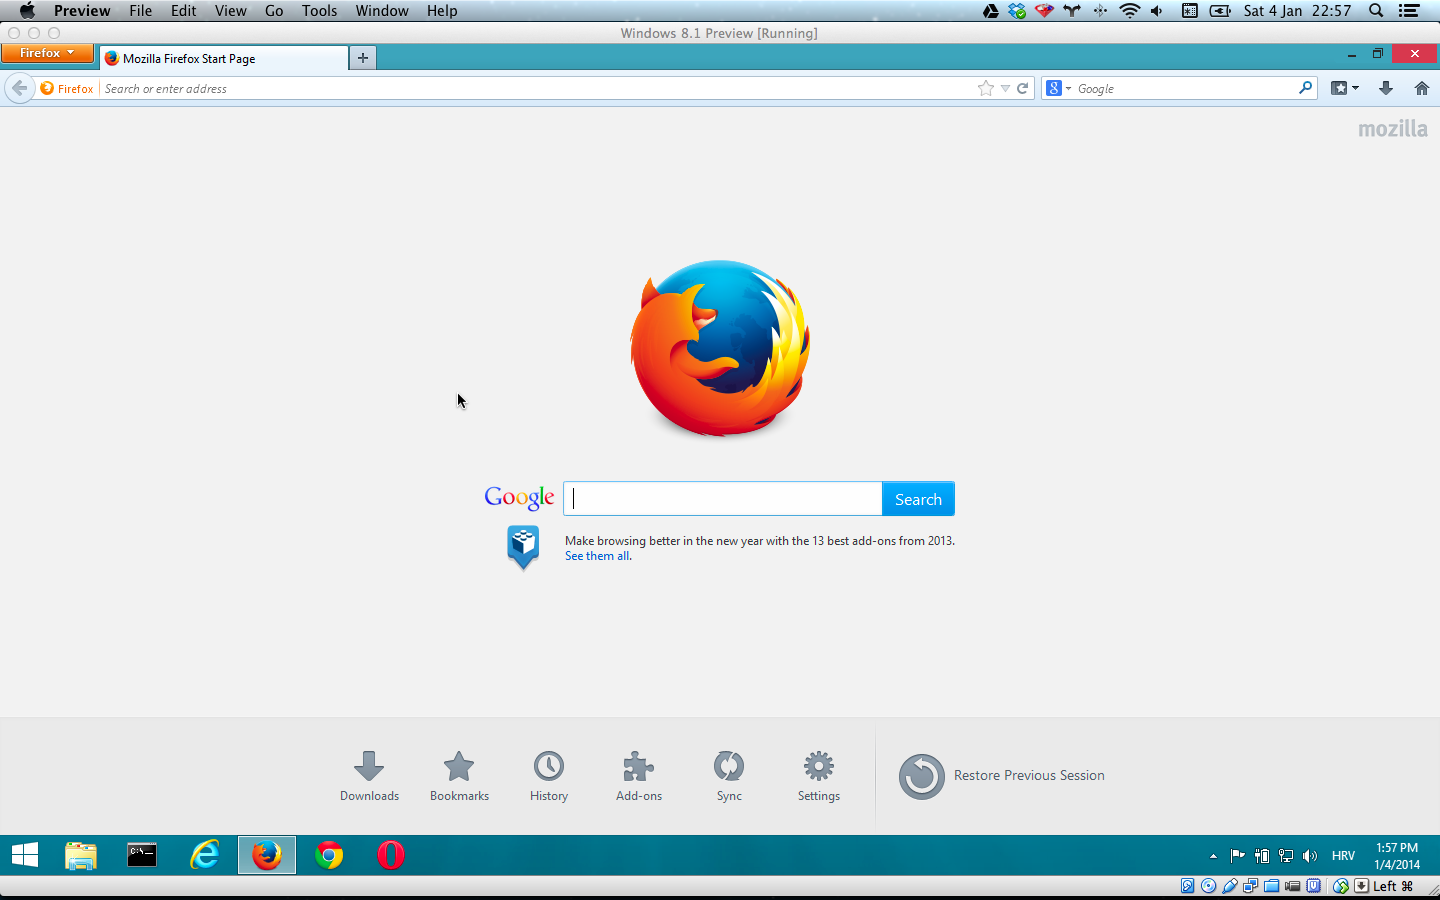Click the add-ons lego block snippet icon
The width and height of the screenshot is (1440, 900).
click(x=523, y=547)
